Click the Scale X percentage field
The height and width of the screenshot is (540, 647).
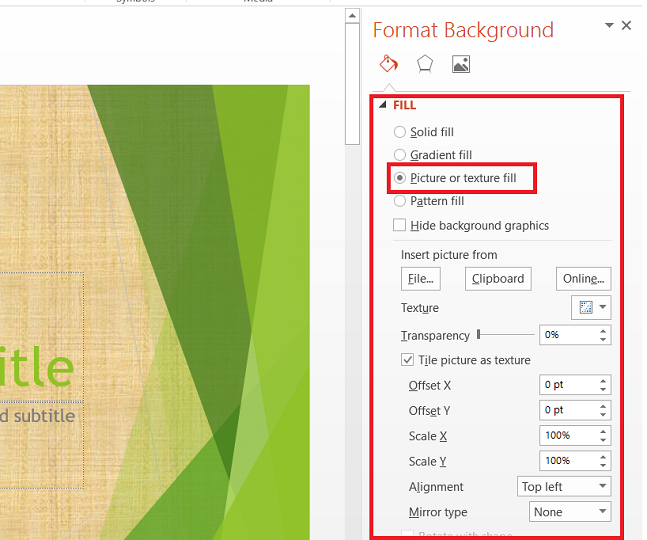567,436
